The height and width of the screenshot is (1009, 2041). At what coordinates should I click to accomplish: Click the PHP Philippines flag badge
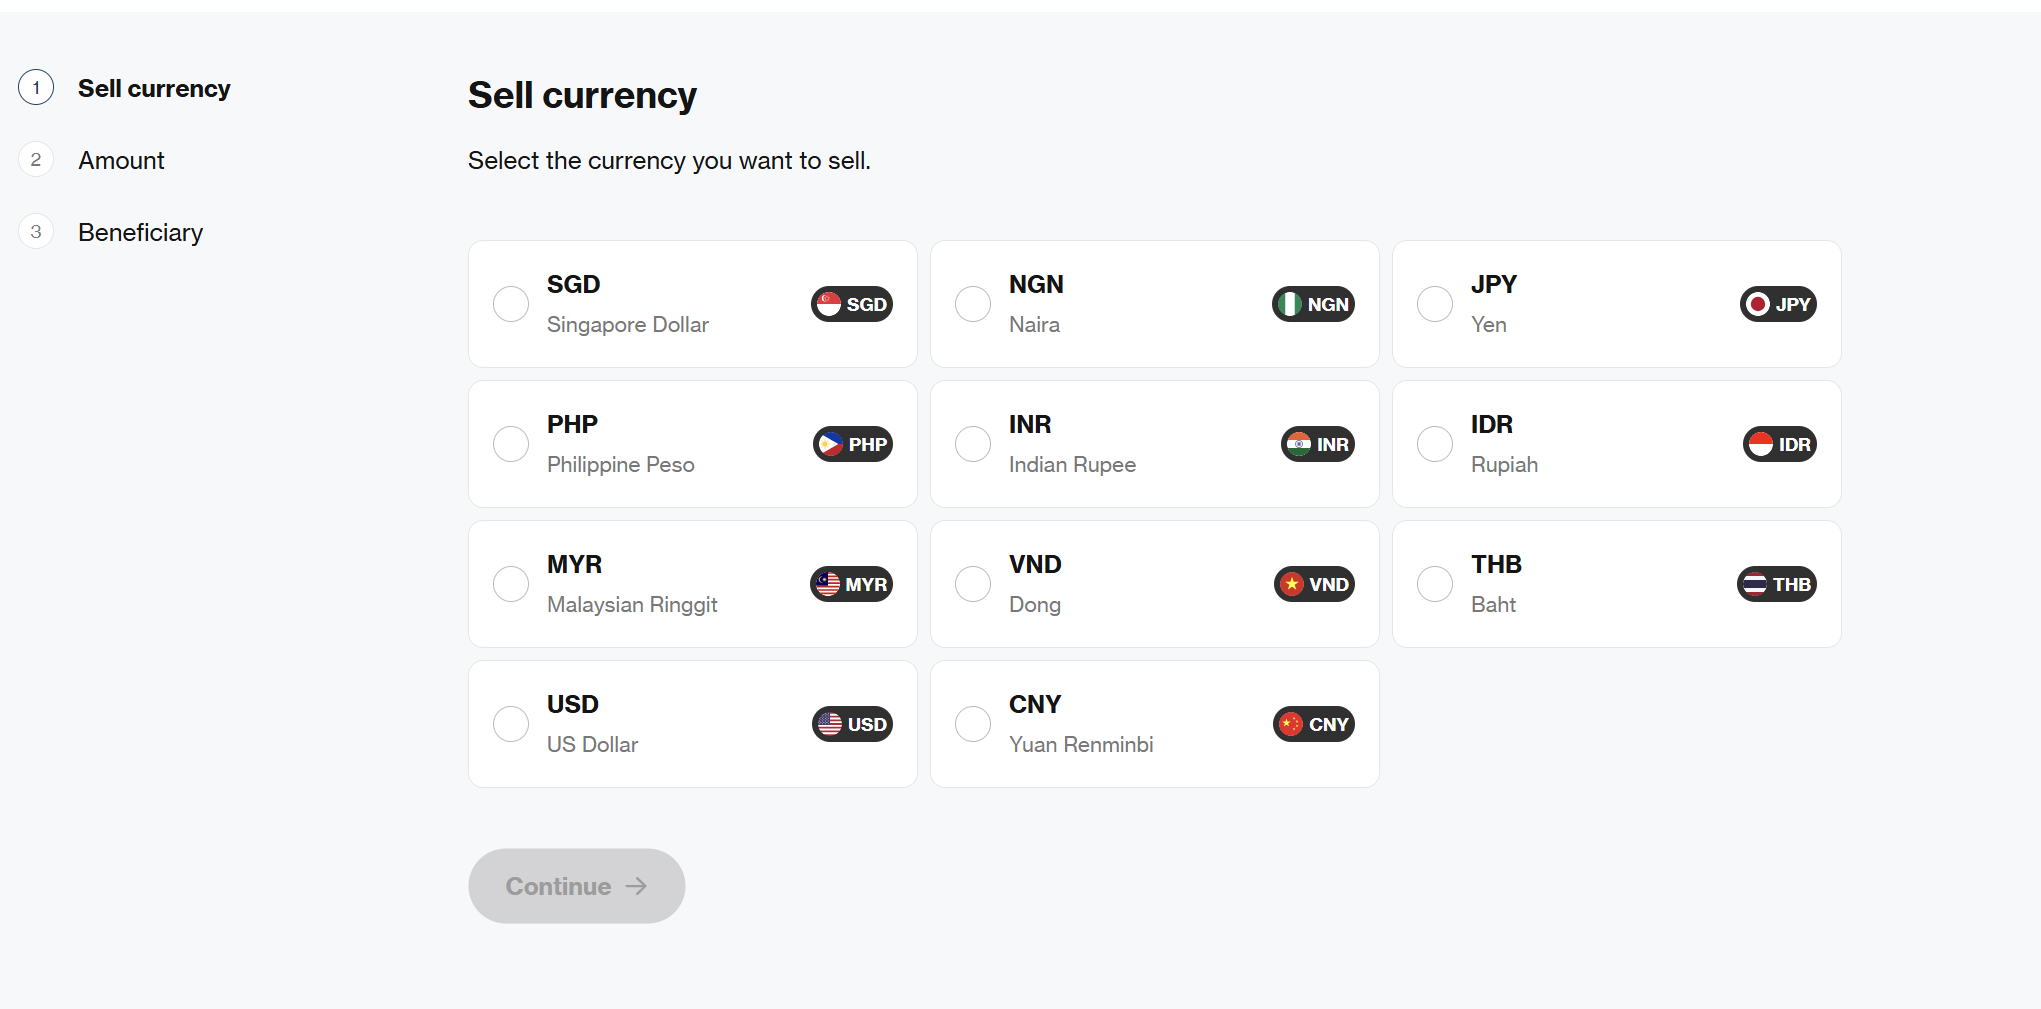[x=852, y=444]
